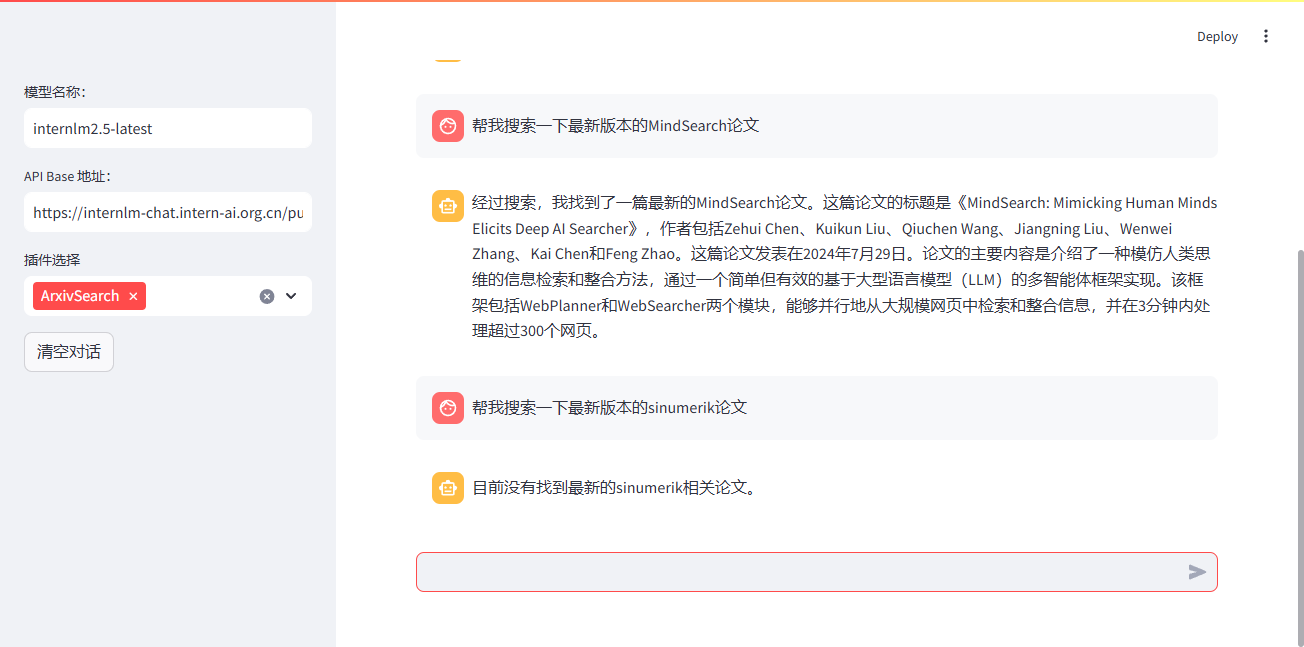Click the API Base 地址 label
Image resolution: width=1304 pixels, height=647 pixels.
pos(67,176)
